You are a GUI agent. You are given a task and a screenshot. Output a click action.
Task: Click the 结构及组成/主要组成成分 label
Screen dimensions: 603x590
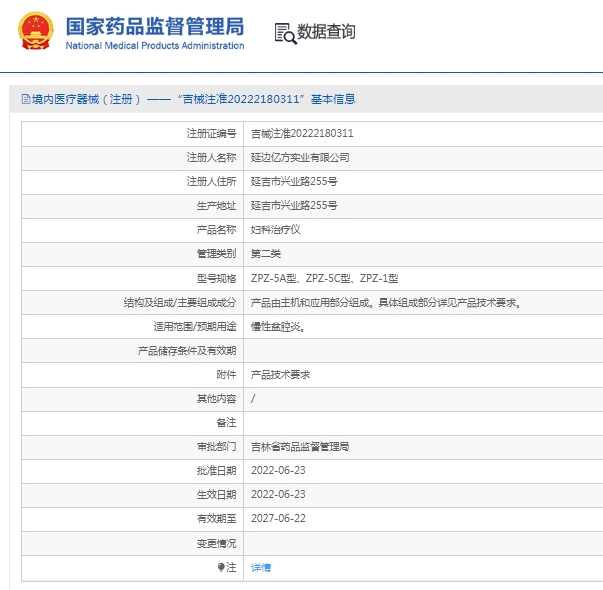pyautogui.click(x=180, y=303)
